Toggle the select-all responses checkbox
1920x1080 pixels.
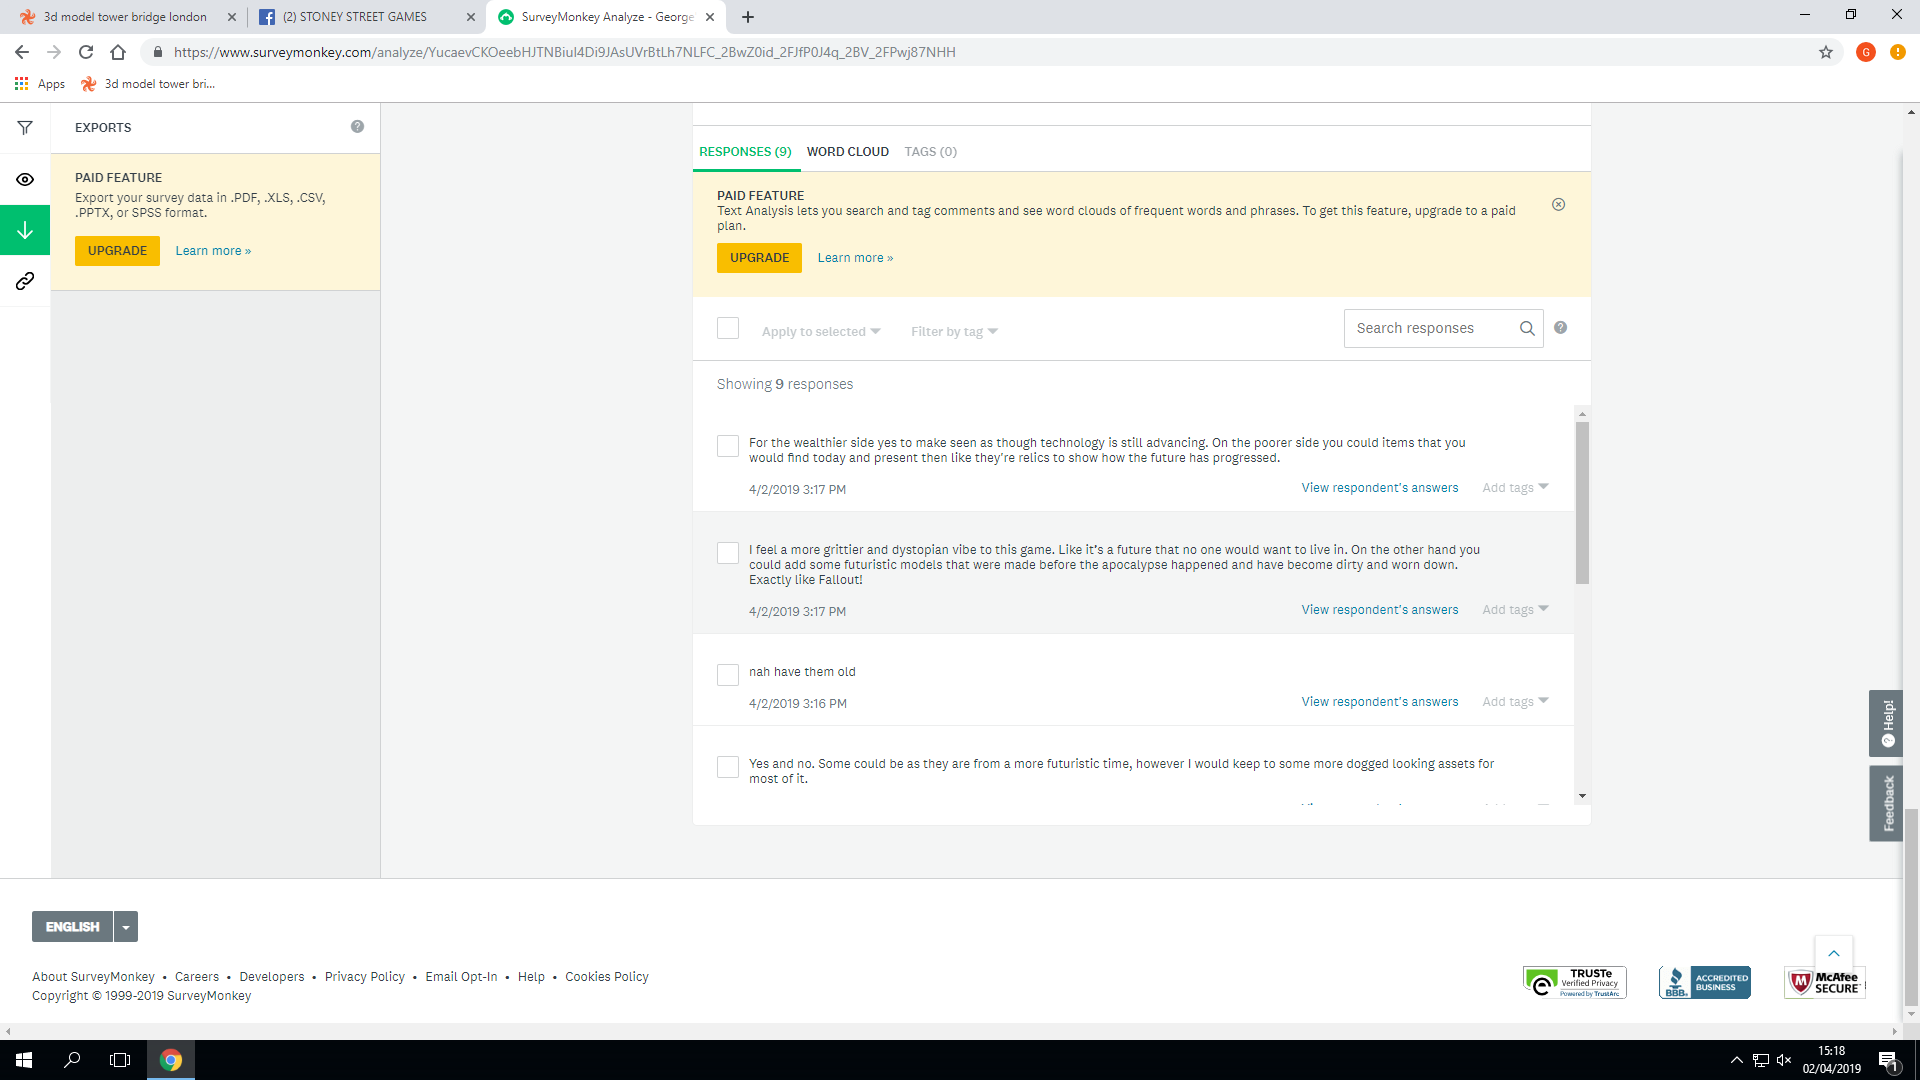coord(728,328)
